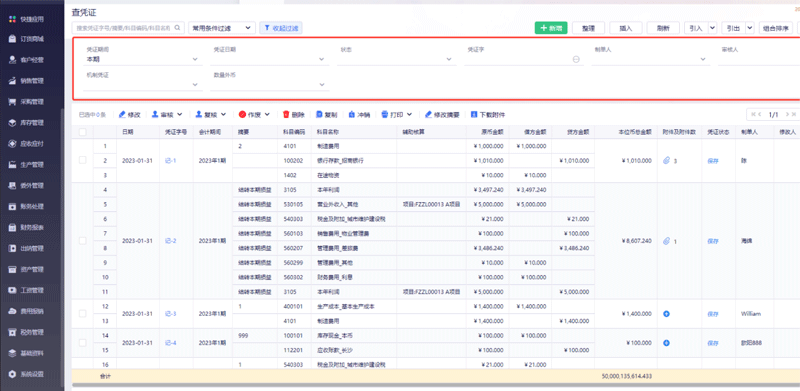Click 修改 pencil in the toolbar
This screenshot has width=800, height=391.
point(130,115)
